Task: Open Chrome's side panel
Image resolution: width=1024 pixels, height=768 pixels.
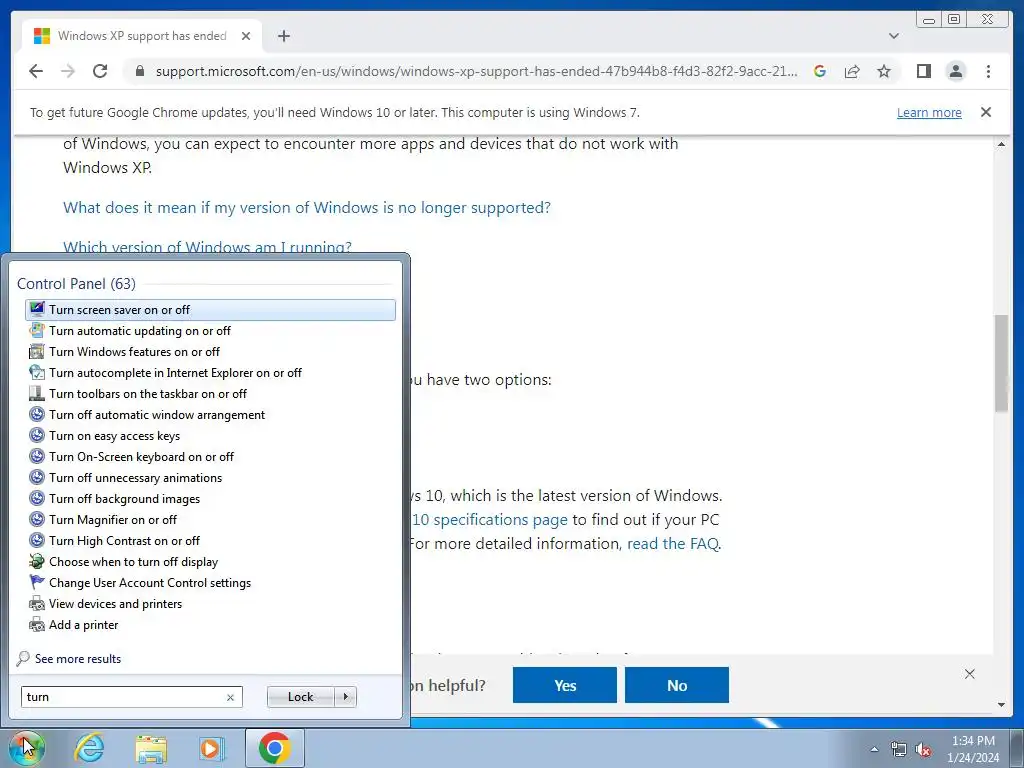Action: (923, 71)
